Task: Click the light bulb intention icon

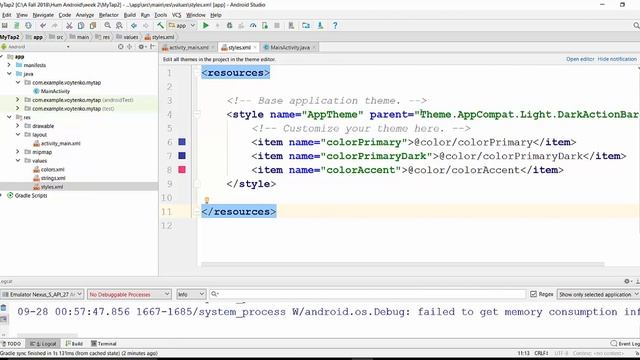Action: pyautogui.click(x=207, y=200)
